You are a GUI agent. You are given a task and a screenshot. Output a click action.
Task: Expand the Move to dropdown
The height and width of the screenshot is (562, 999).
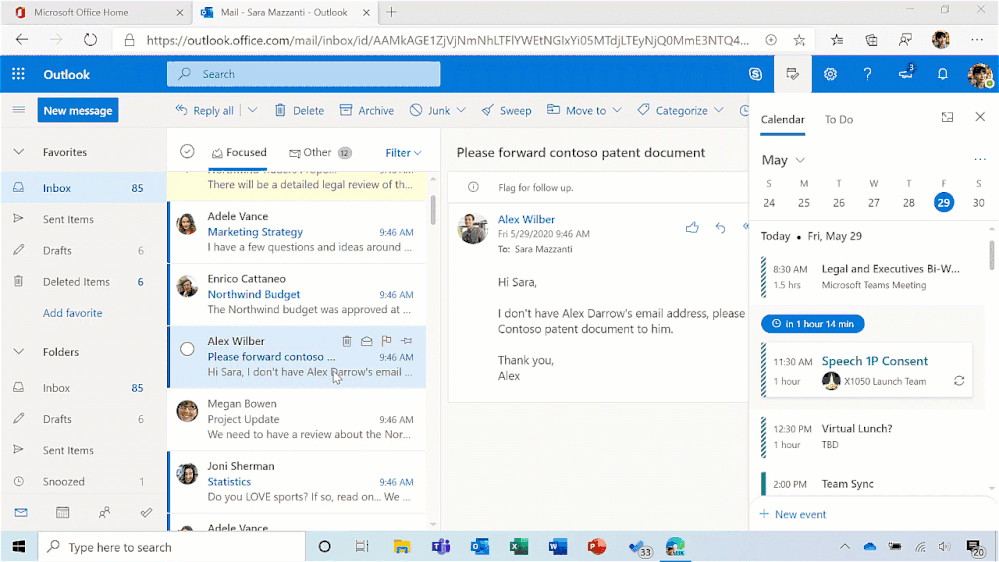coord(617,110)
